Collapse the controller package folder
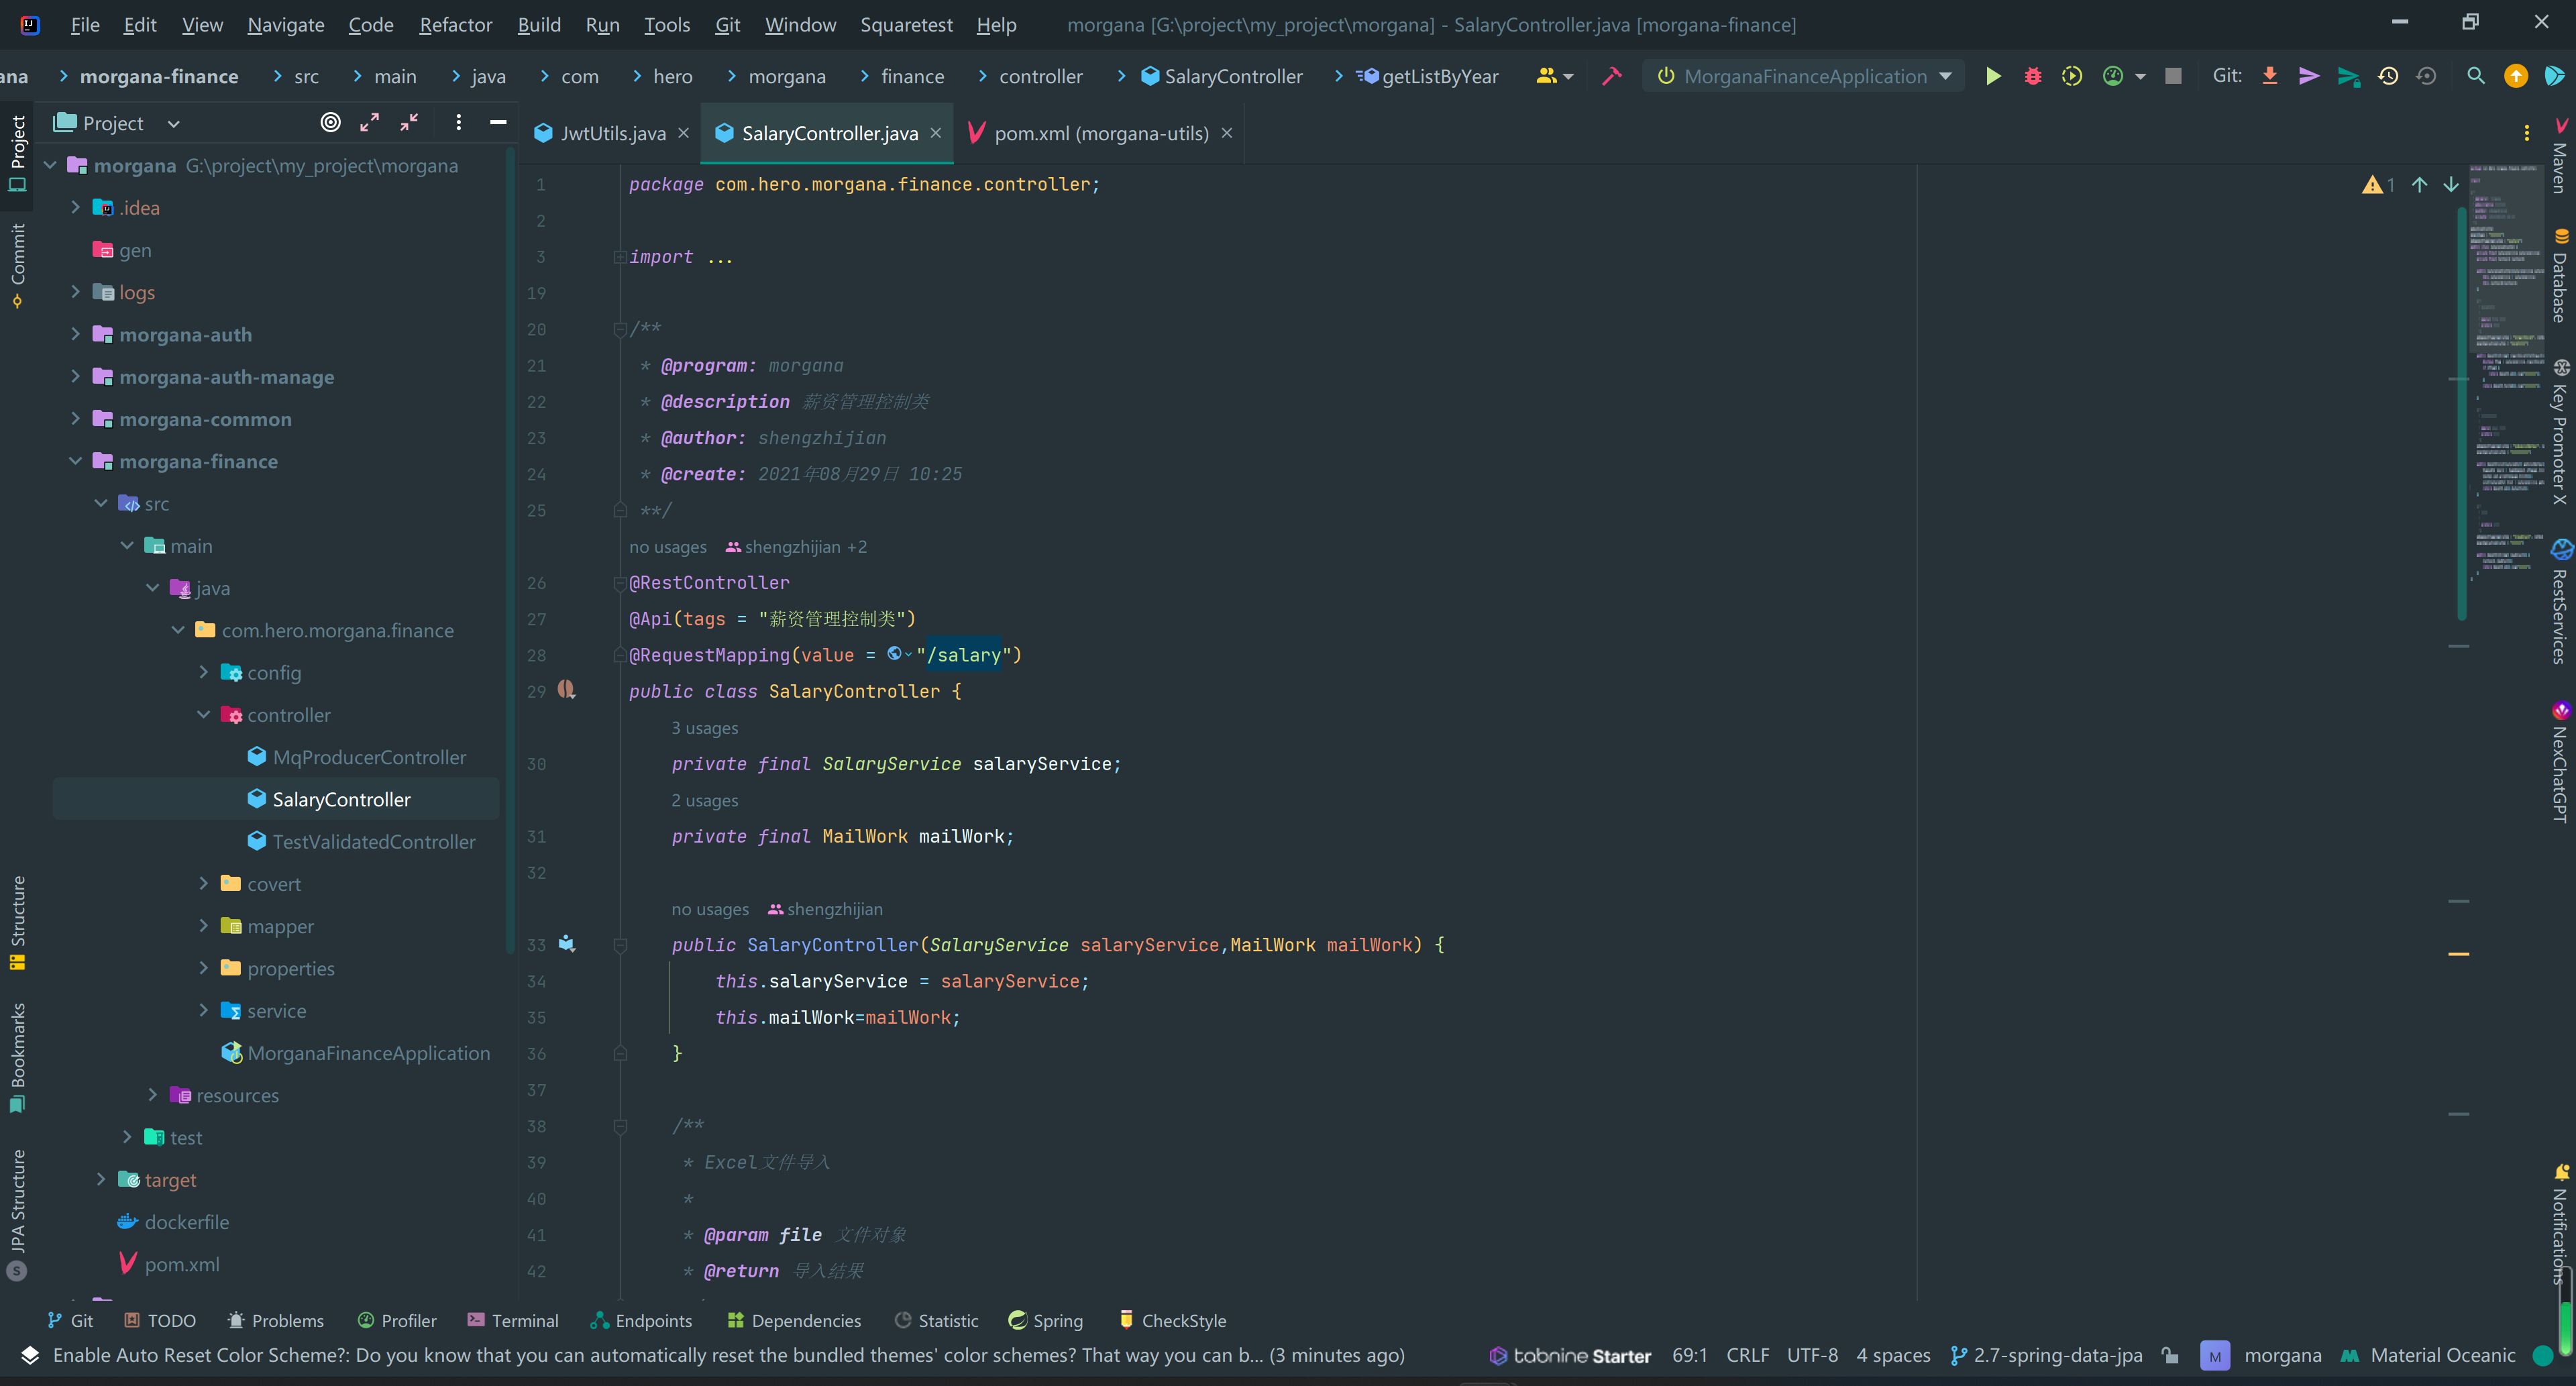 (x=203, y=714)
